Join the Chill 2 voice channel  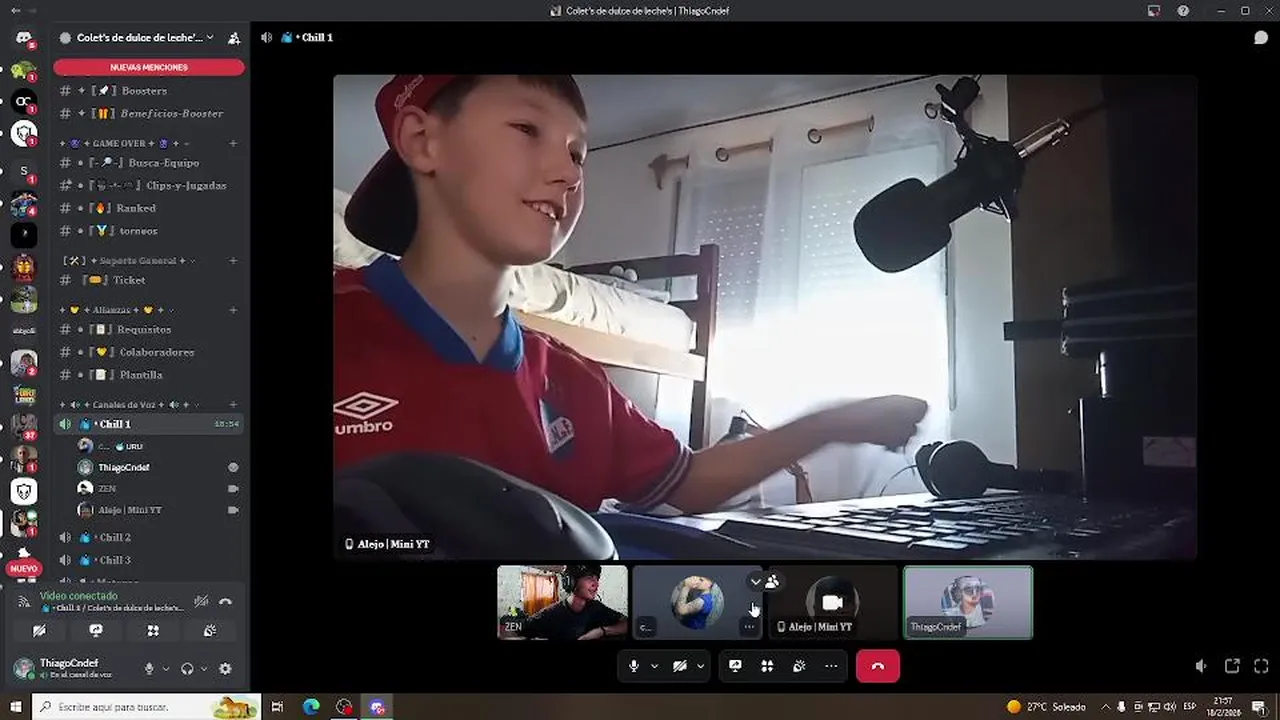[x=149, y=538]
